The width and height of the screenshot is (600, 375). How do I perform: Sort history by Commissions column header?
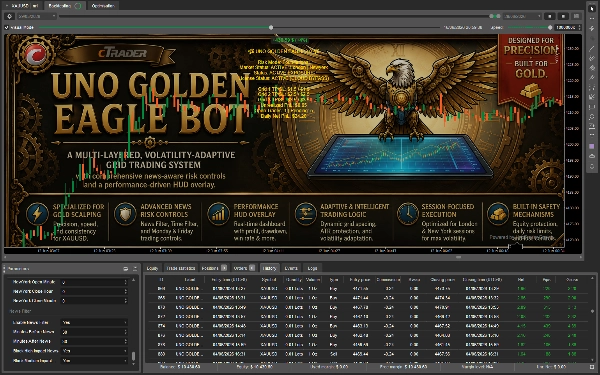[x=388, y=279]
